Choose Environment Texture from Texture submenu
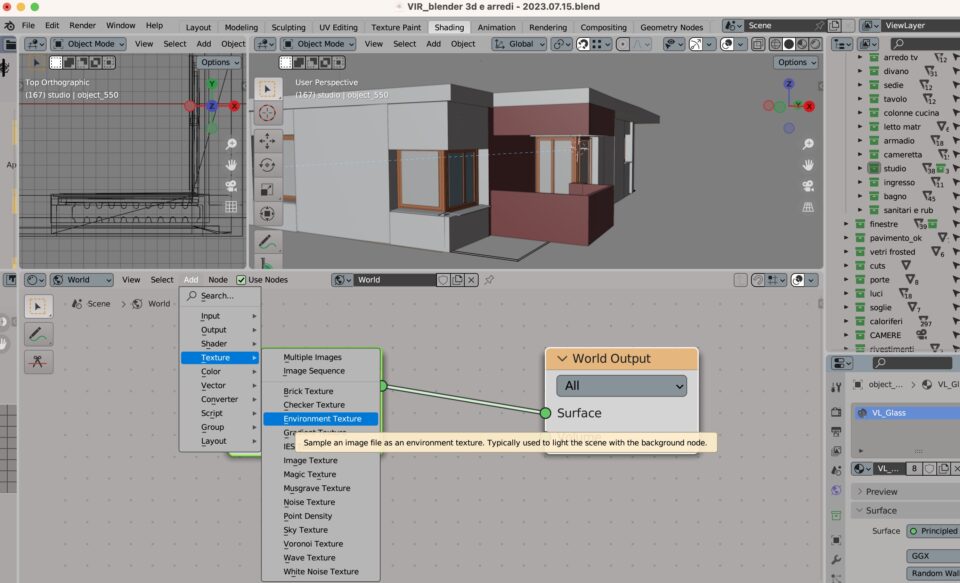The width and height of the screenshot is (960, 583). [321, 419]
